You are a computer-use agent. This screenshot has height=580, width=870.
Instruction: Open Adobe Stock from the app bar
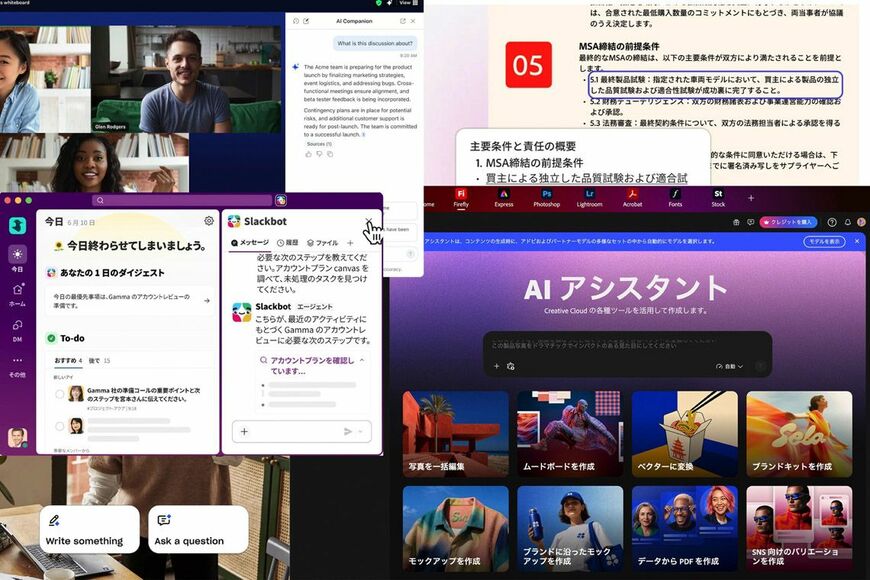click(718, 197)
